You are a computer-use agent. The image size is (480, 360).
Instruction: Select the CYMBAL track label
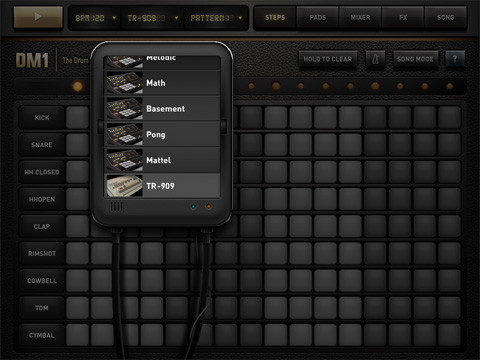coord(42,335)
